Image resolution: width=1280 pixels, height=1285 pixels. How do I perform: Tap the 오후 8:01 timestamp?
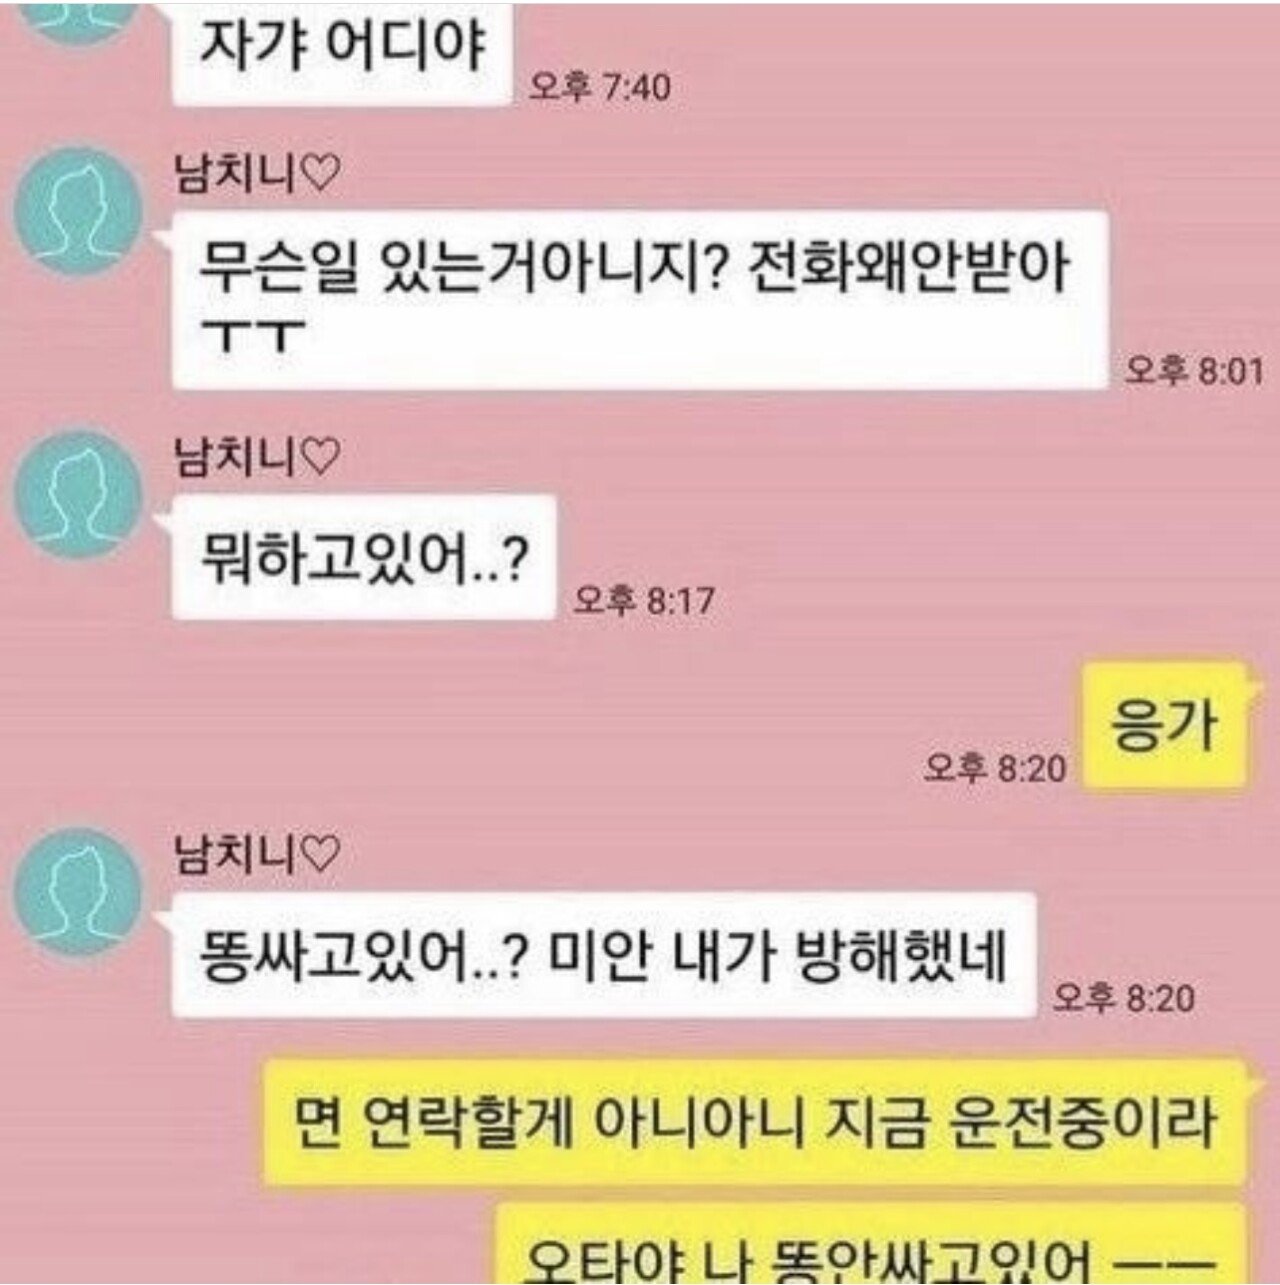pos(1194,370)
